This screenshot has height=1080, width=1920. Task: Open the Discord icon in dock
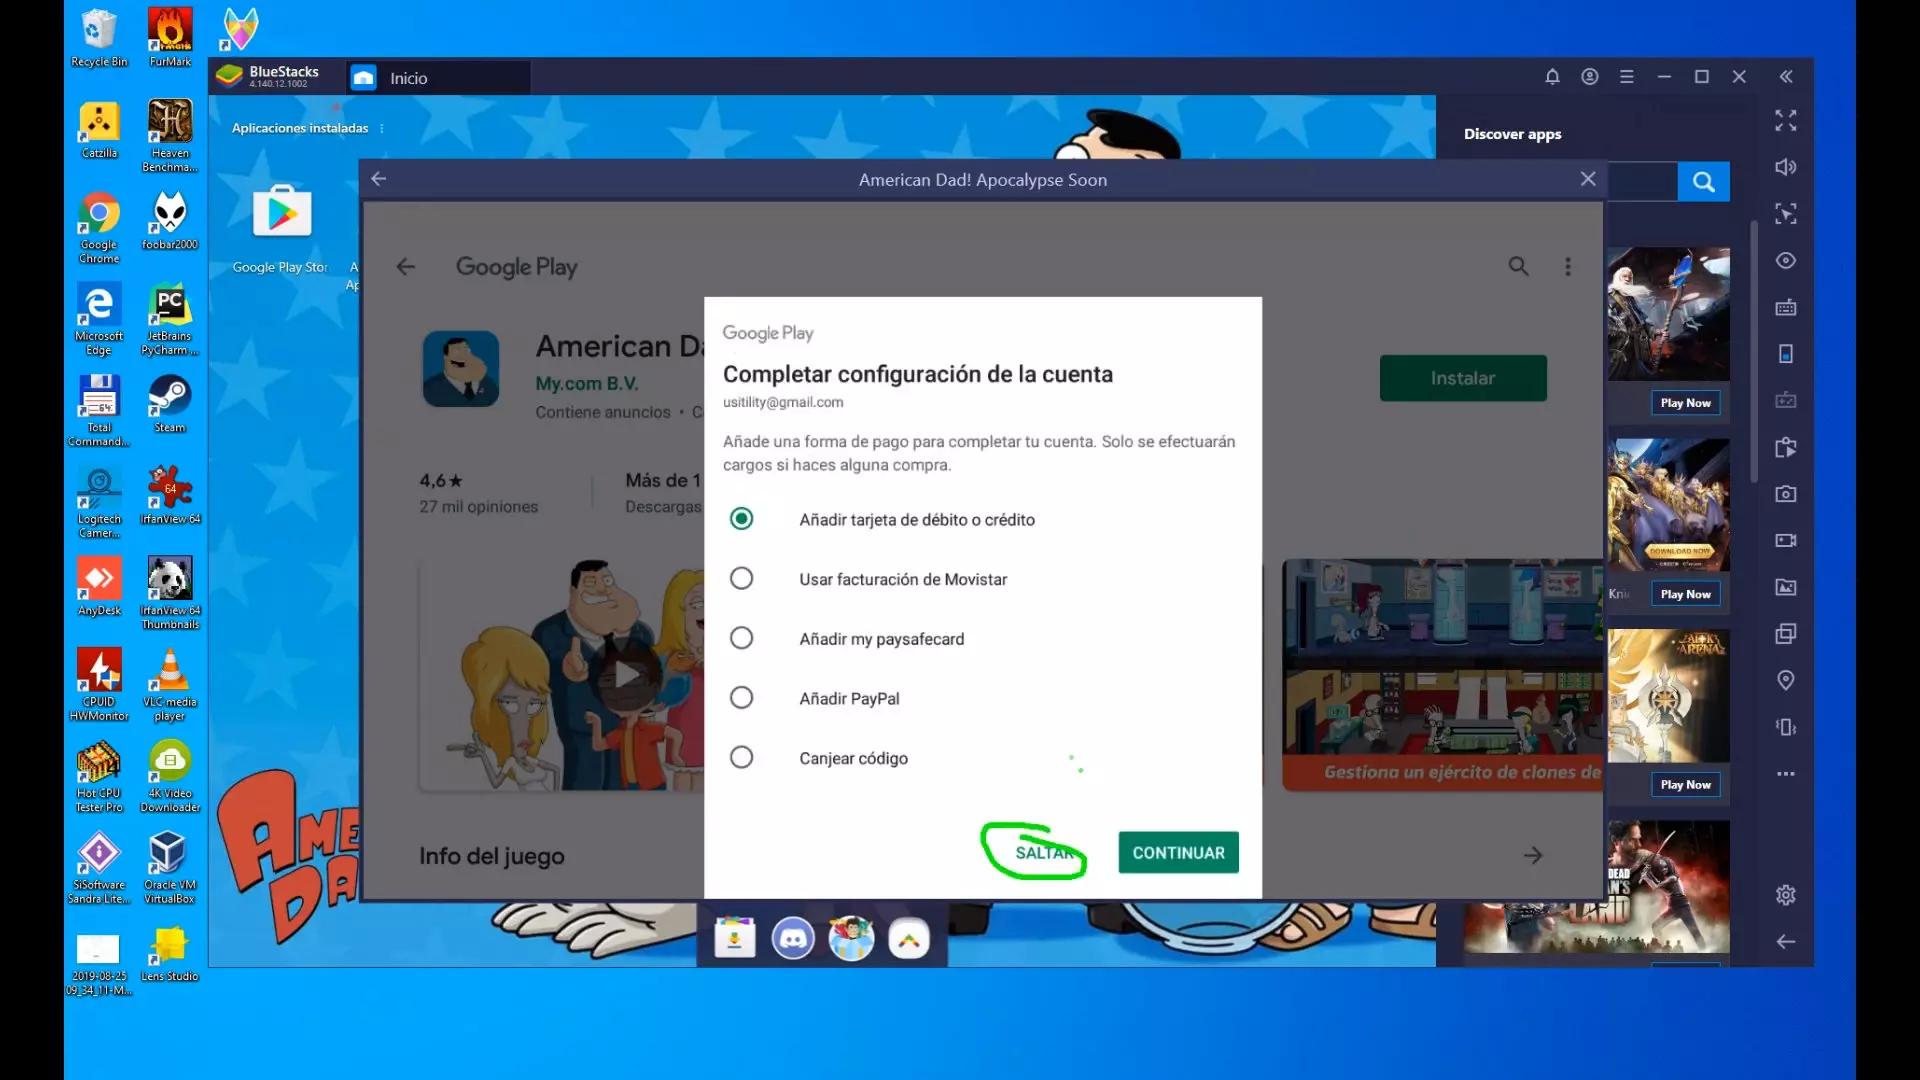coord(793,939)
